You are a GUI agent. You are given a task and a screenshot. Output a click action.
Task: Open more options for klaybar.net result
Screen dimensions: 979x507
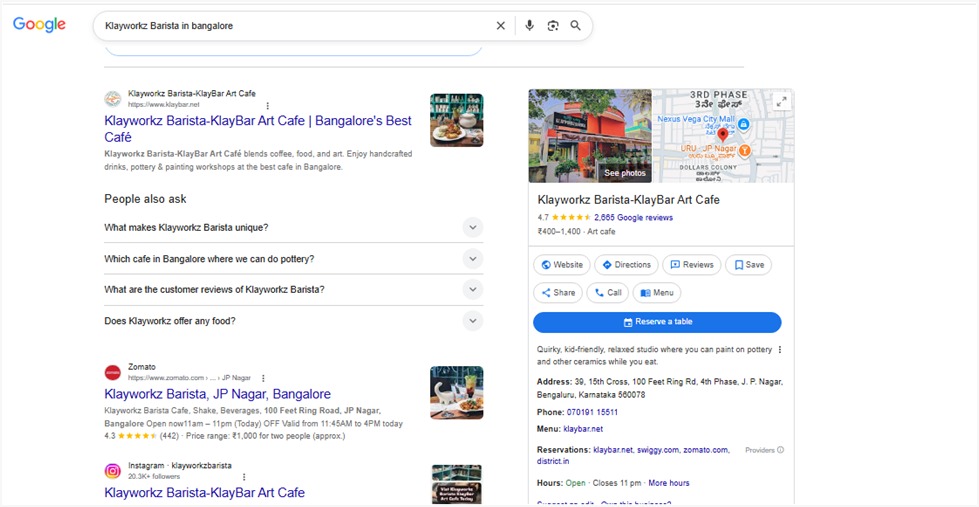(x=268, y=106)
